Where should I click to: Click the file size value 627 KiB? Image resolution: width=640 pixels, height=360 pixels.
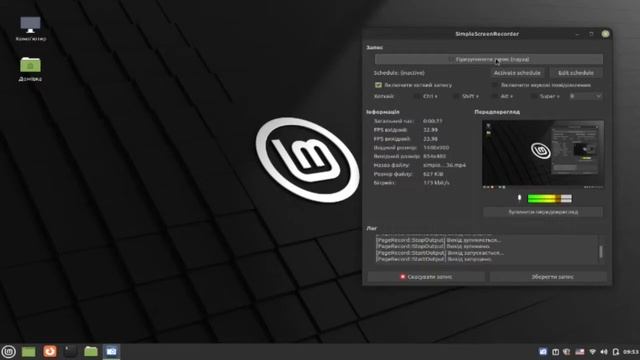point(433,174)
